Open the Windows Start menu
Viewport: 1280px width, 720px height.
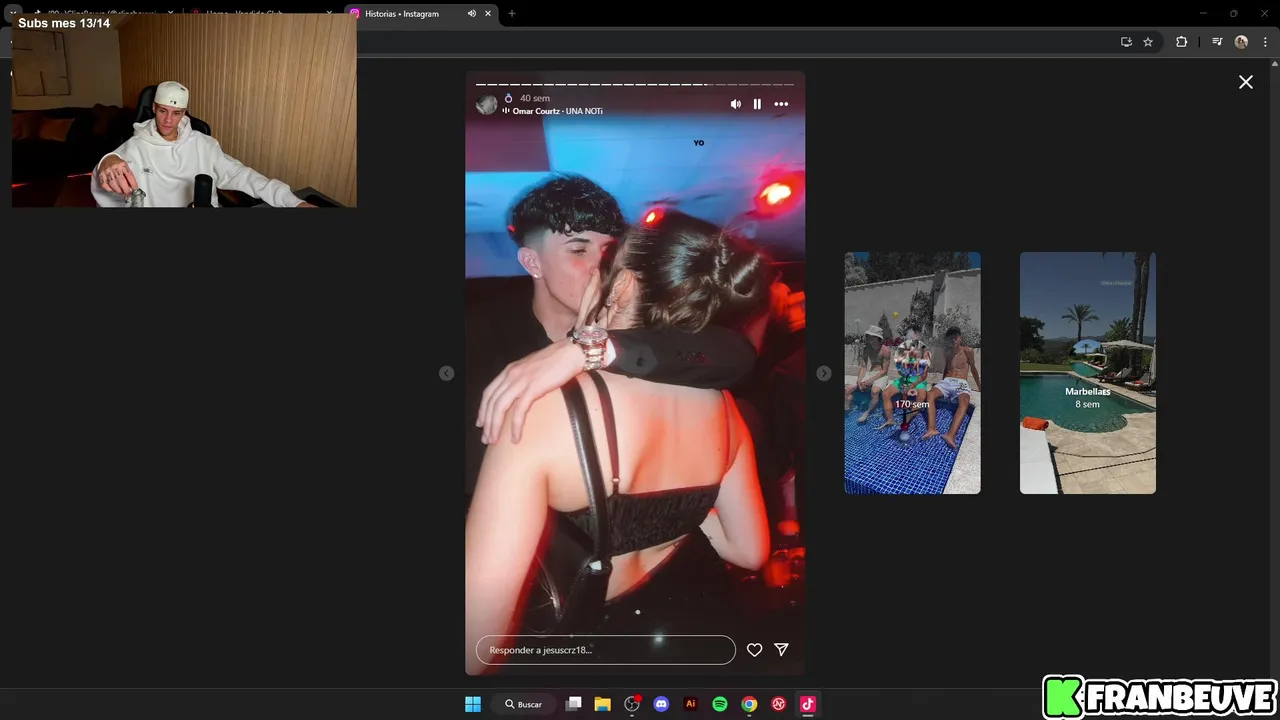pyautogui.click(x=473, y=704)
